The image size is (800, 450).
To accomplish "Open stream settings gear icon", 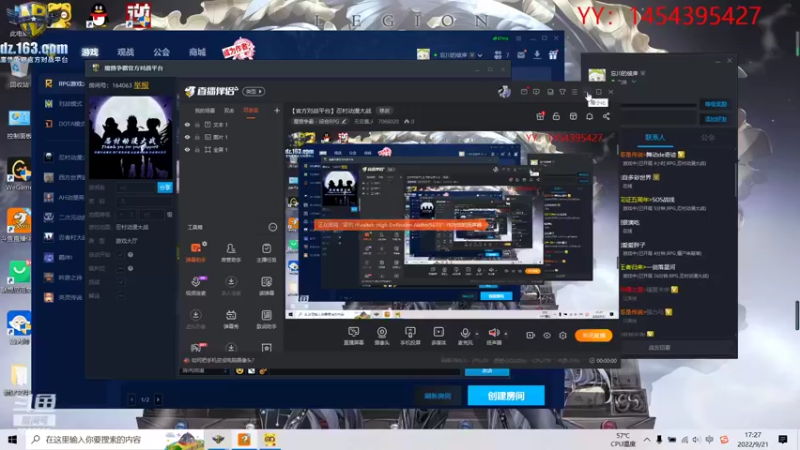I will (563, 335).
